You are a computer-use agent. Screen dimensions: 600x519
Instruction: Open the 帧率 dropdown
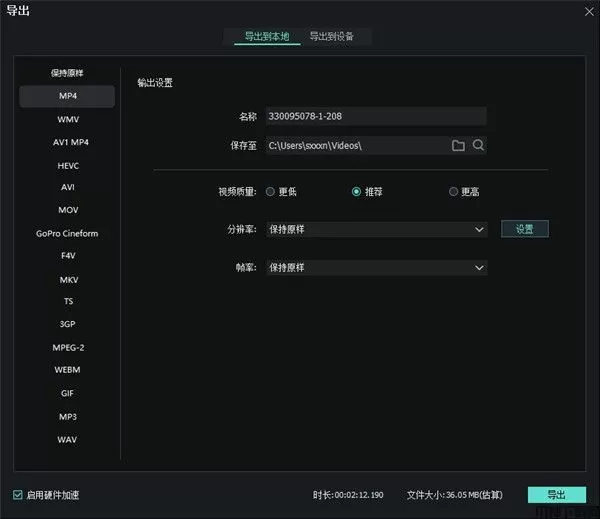pyautogui.click(x=377, y=268)
